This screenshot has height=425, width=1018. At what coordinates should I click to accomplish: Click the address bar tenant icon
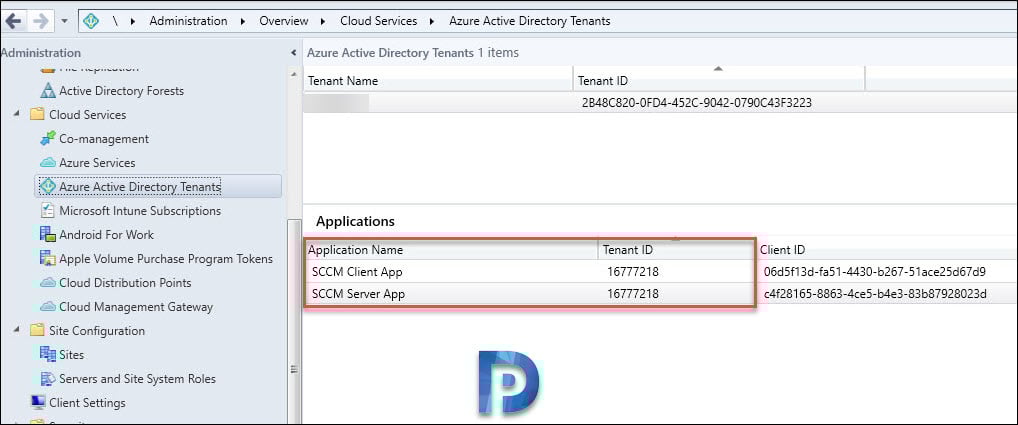click(91, 21)
